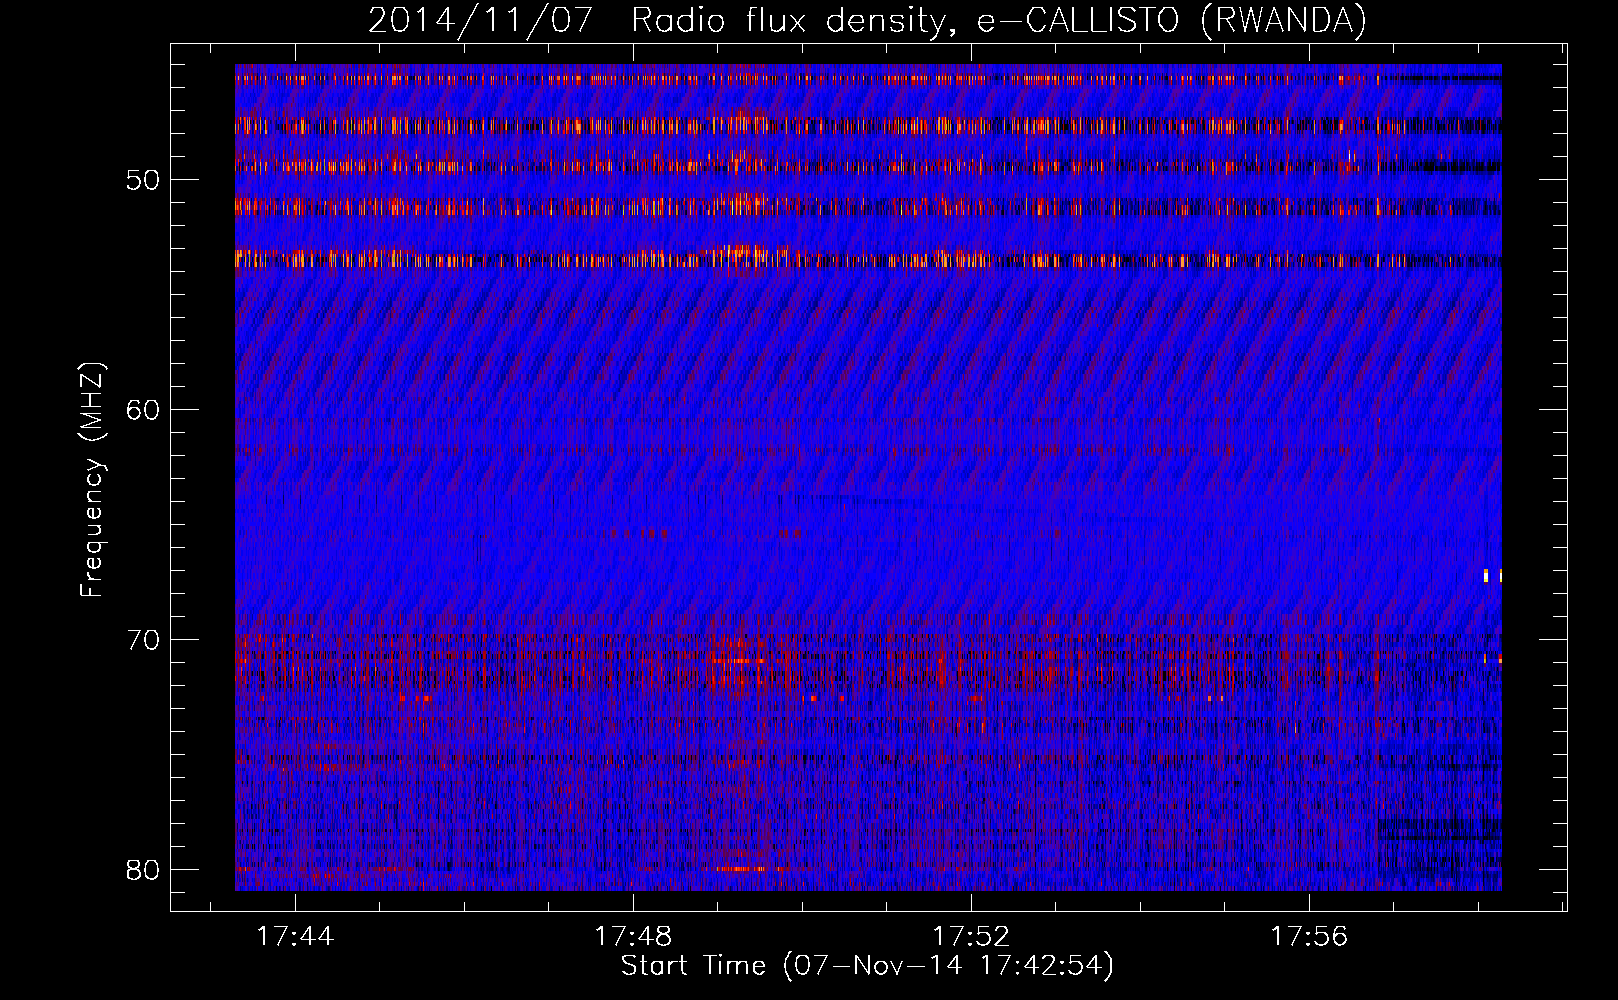This screenshot has height=1000, width=1618.
Task: Click the 50 frequency tick label
Action: [x=143, y=180]
